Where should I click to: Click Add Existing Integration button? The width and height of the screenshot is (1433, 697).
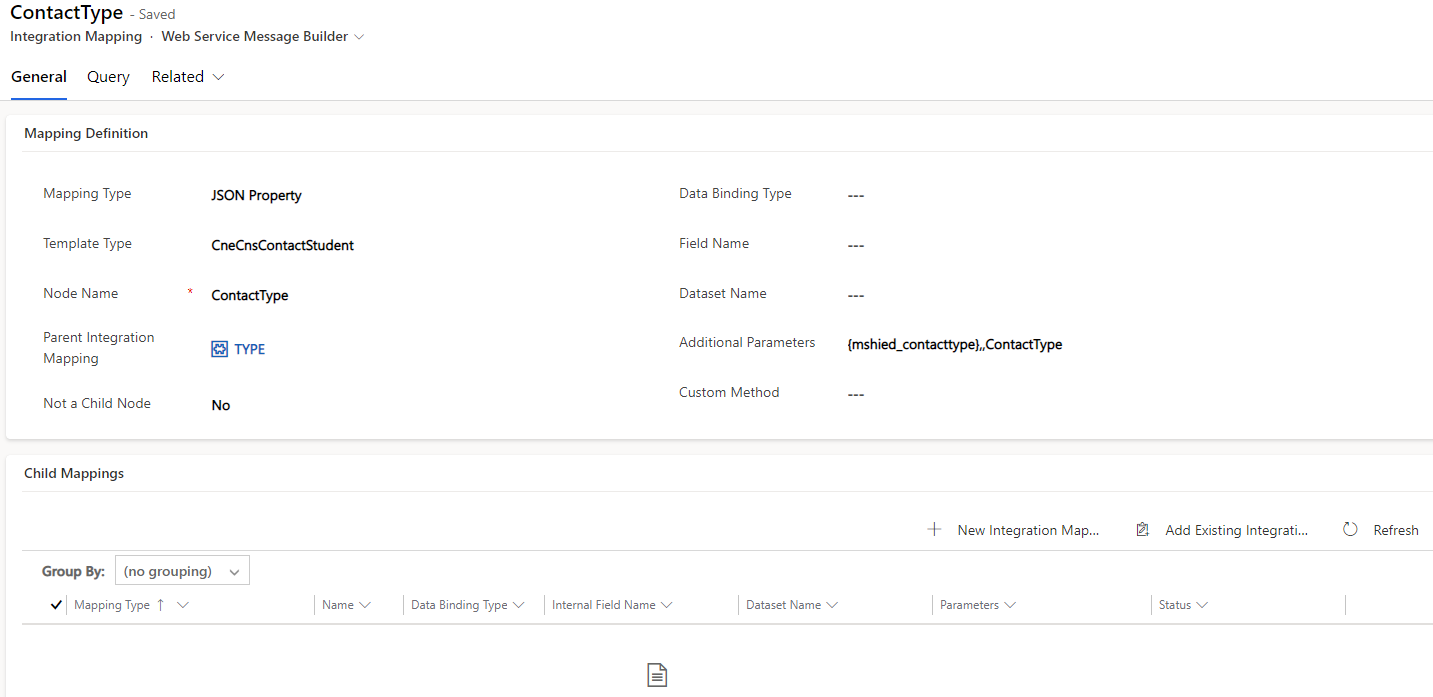pyautogui.click(x=1222, y=530)
